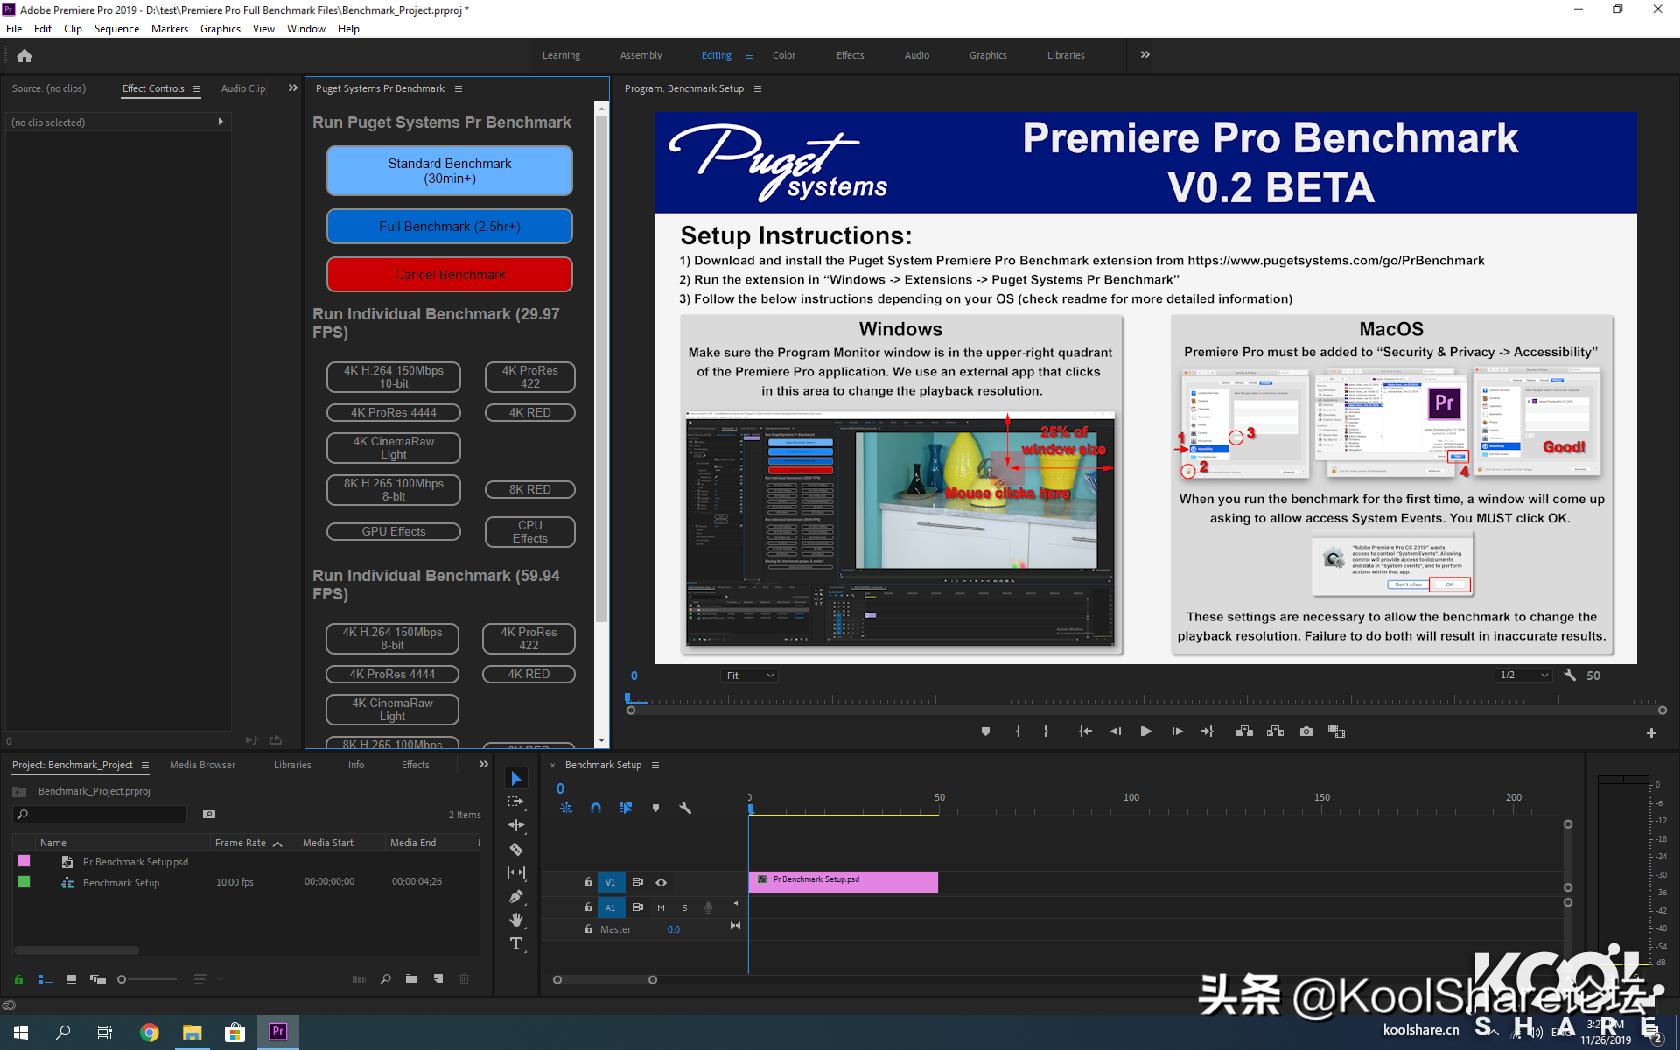Click the New Bin folder icon
Viewport: 1680px width, 1050px height.
pos(411,979)
